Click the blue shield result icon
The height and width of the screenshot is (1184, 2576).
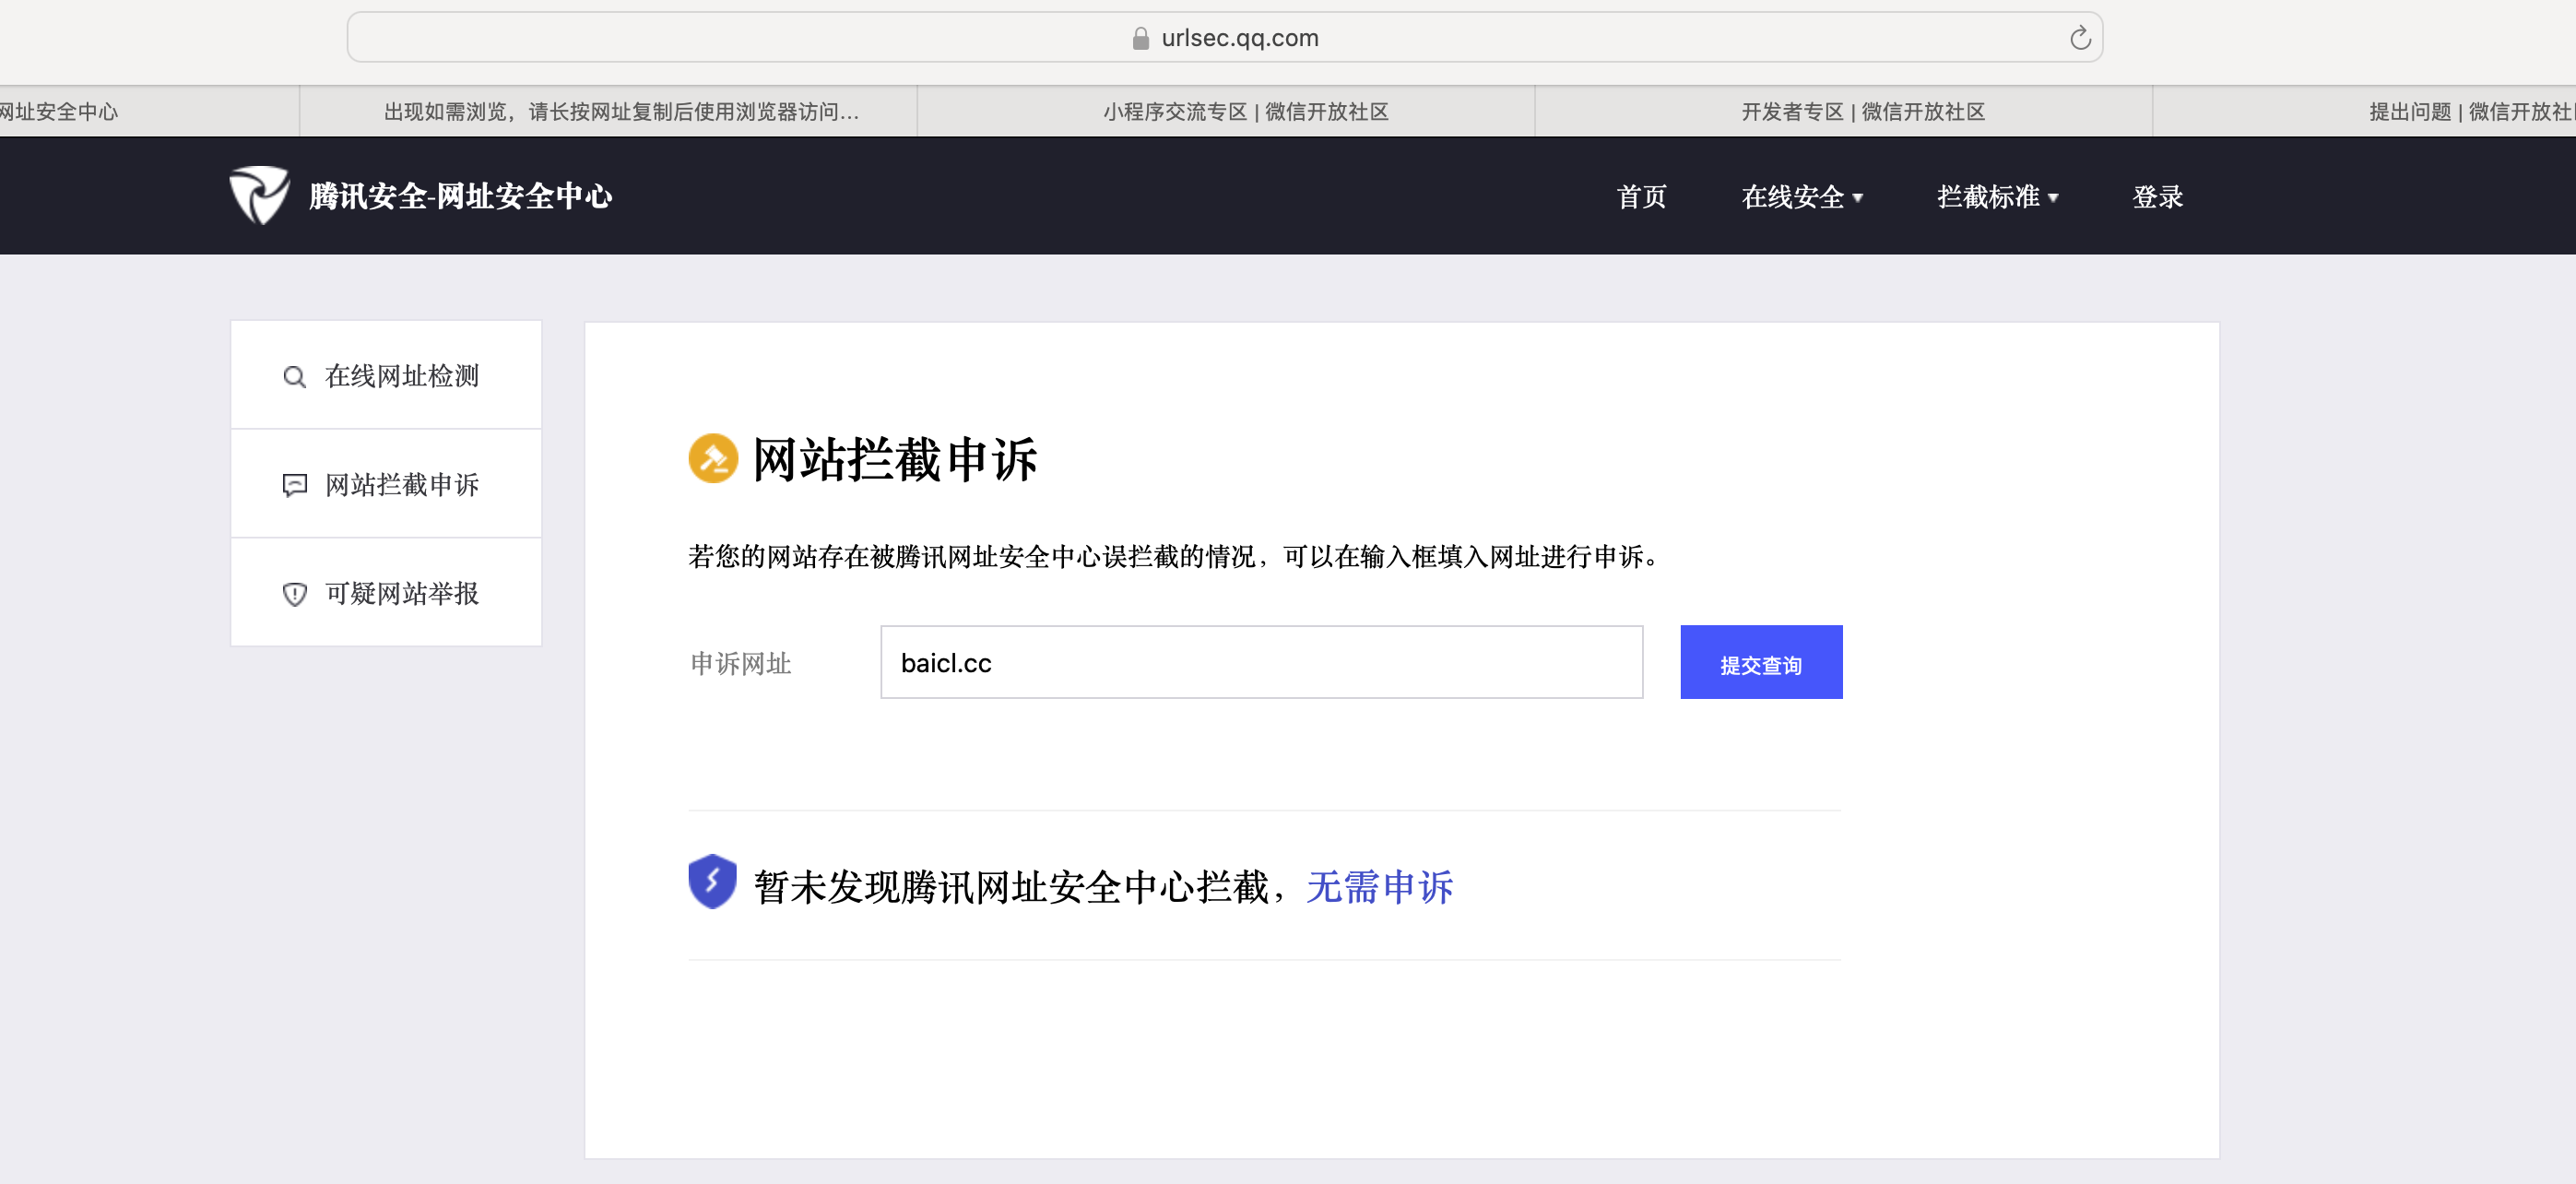point(712,882)
